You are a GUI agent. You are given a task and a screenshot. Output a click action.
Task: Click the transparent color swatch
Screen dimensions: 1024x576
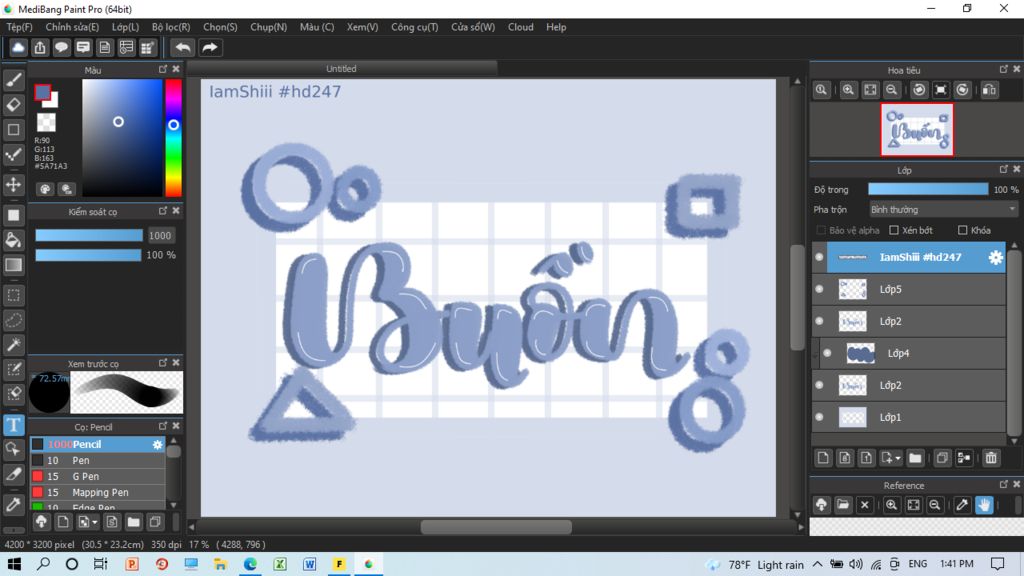[46, 121]
